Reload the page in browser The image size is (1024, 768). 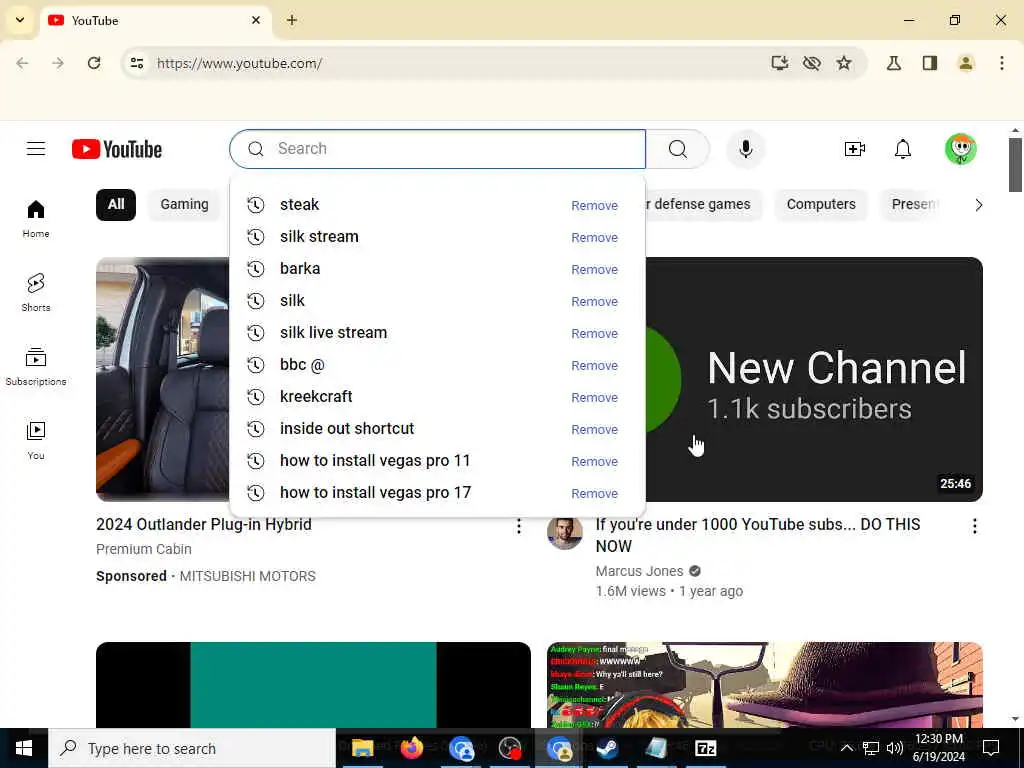(94, 63)
